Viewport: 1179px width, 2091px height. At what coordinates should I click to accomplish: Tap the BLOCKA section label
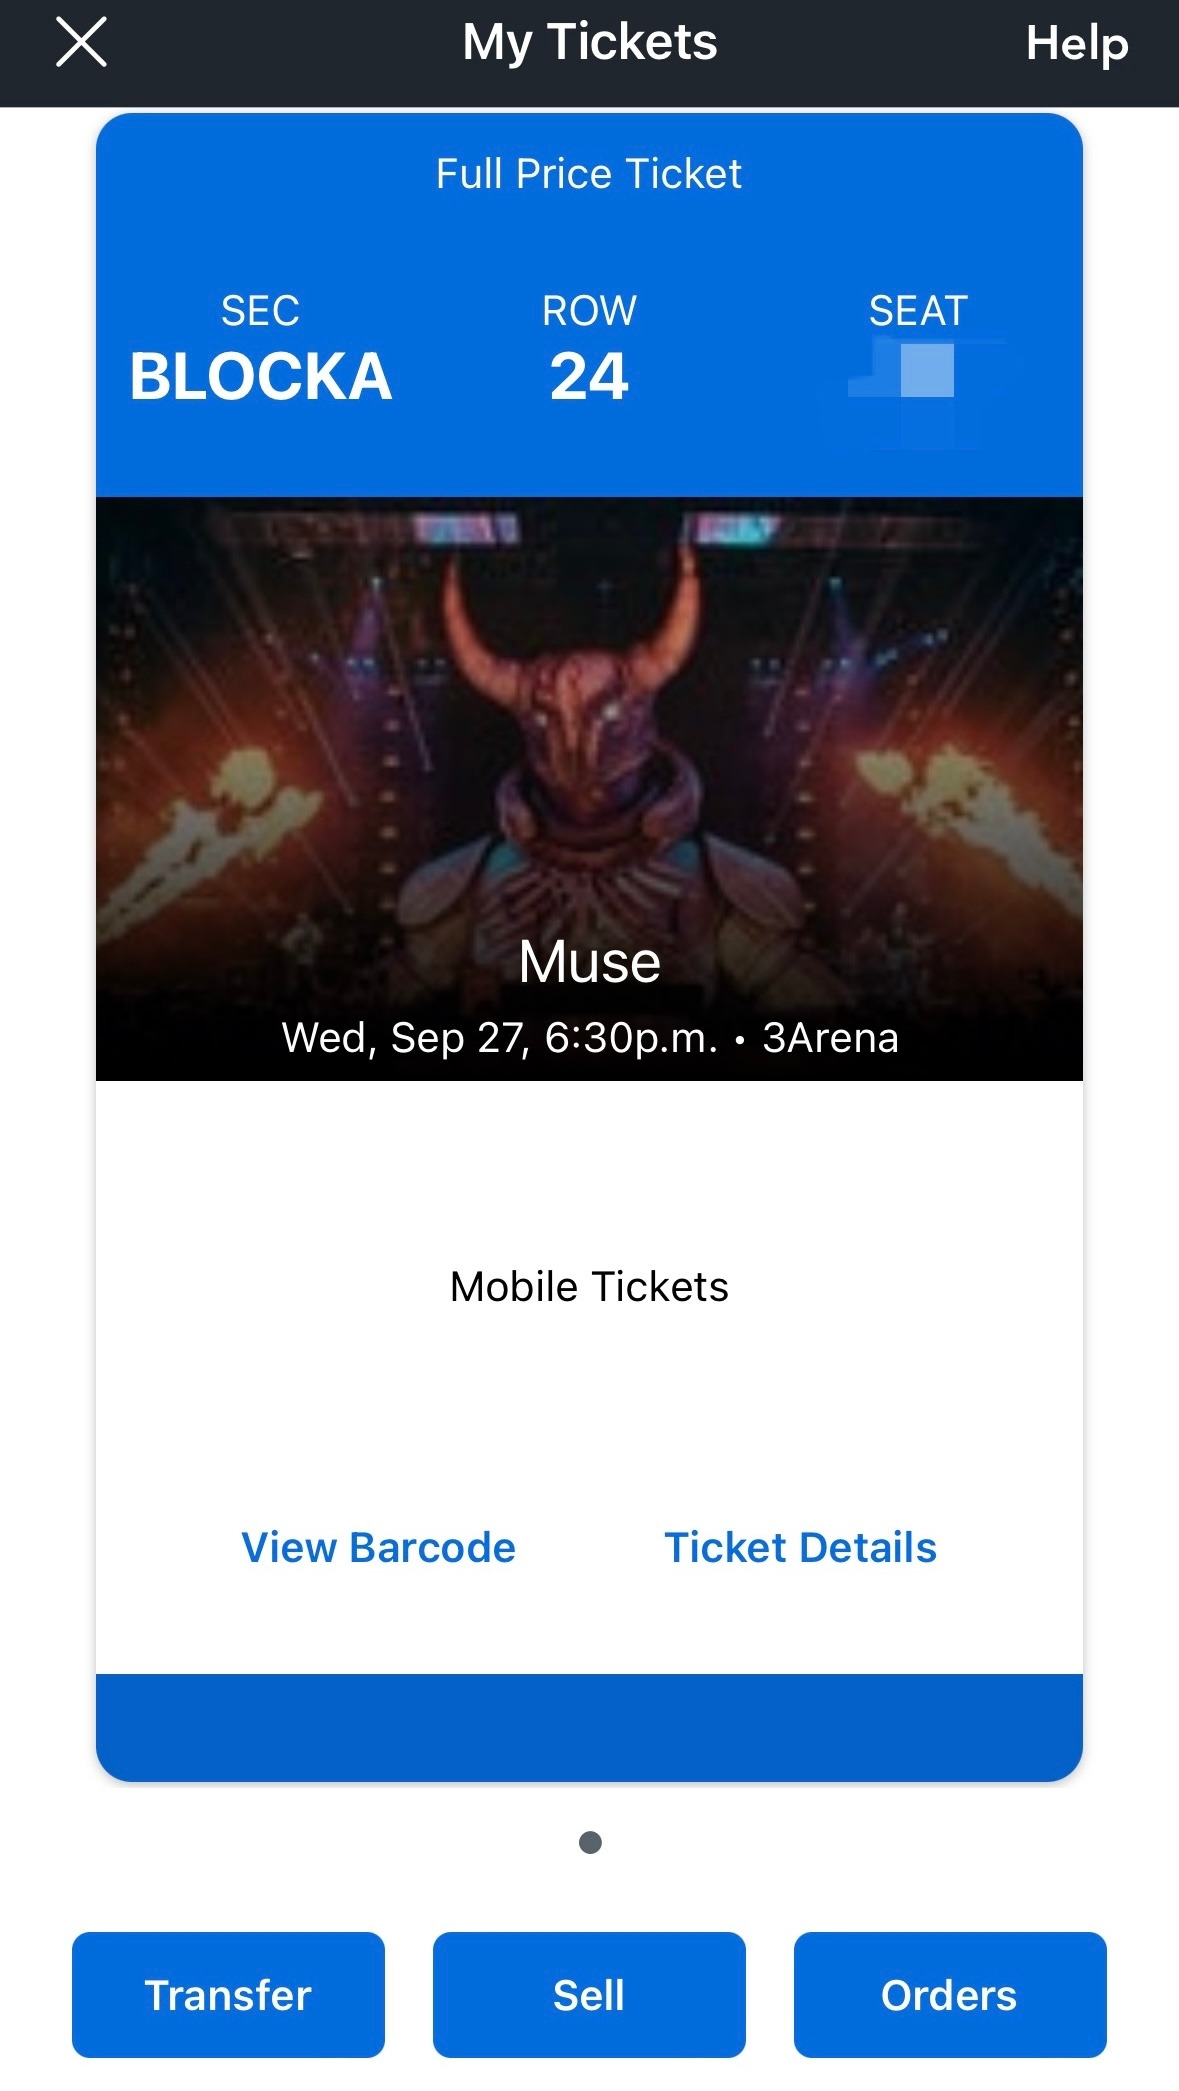[261, 377]
